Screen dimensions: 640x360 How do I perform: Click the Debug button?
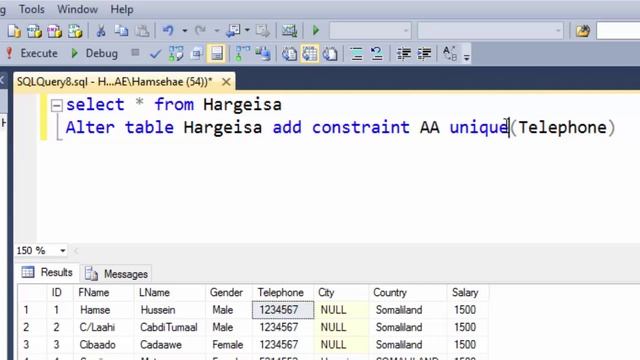[94, 53]
